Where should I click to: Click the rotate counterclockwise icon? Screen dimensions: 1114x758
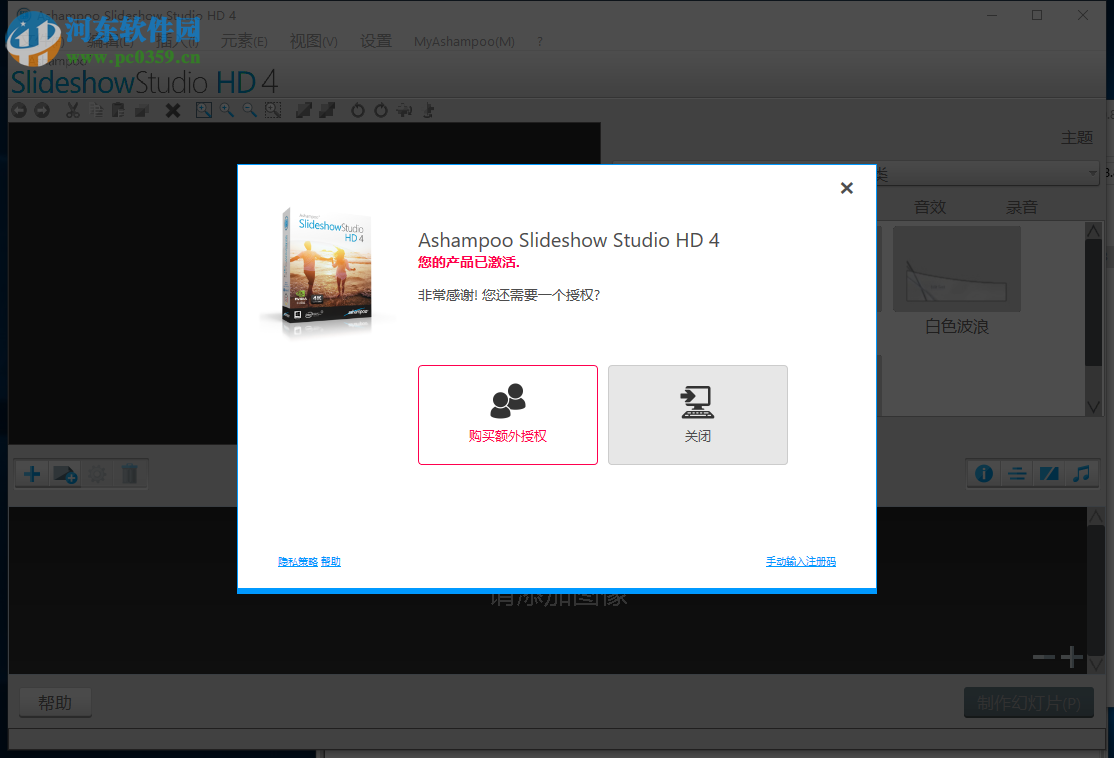pyautogui.click(x=358, y=110)
